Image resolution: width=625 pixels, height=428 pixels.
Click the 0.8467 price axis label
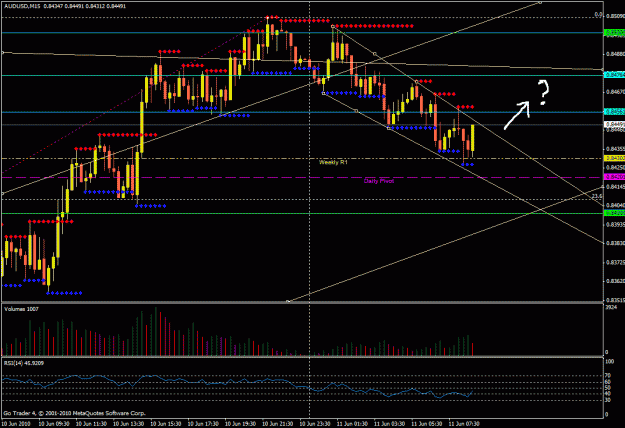[x=615, y=92]
